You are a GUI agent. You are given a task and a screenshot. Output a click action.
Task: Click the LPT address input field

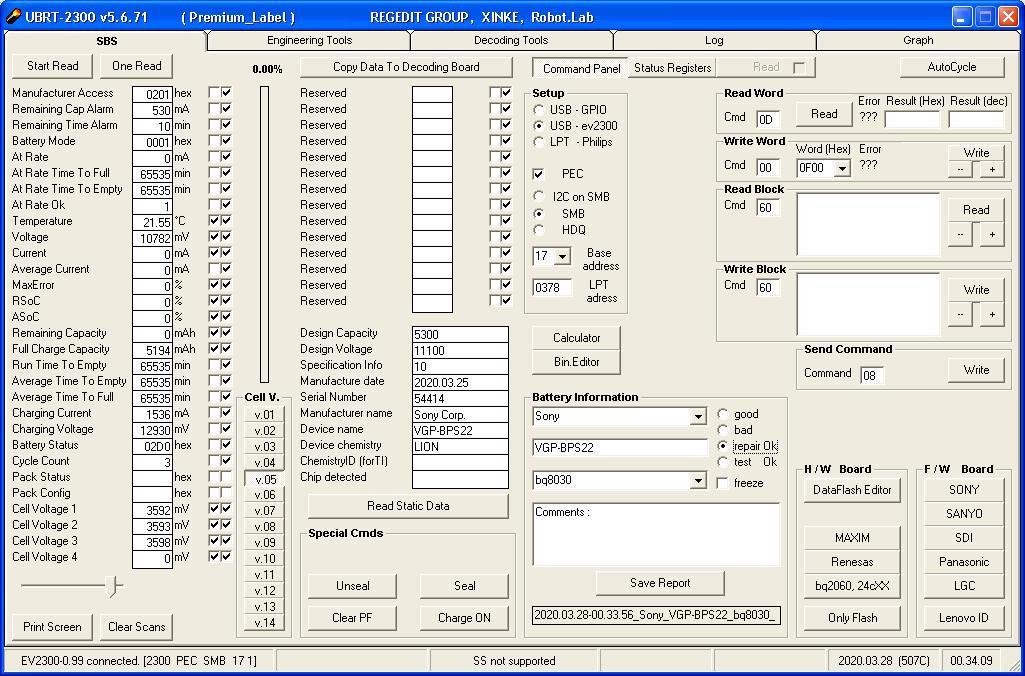pos(552,288)
